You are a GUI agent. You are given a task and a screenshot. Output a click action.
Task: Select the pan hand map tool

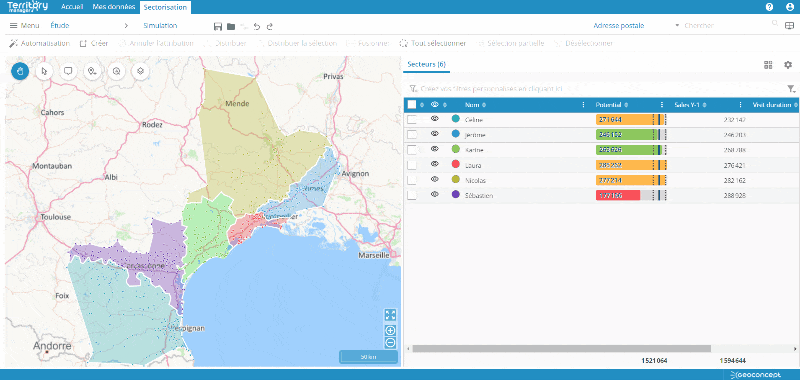tap(20, 71)
